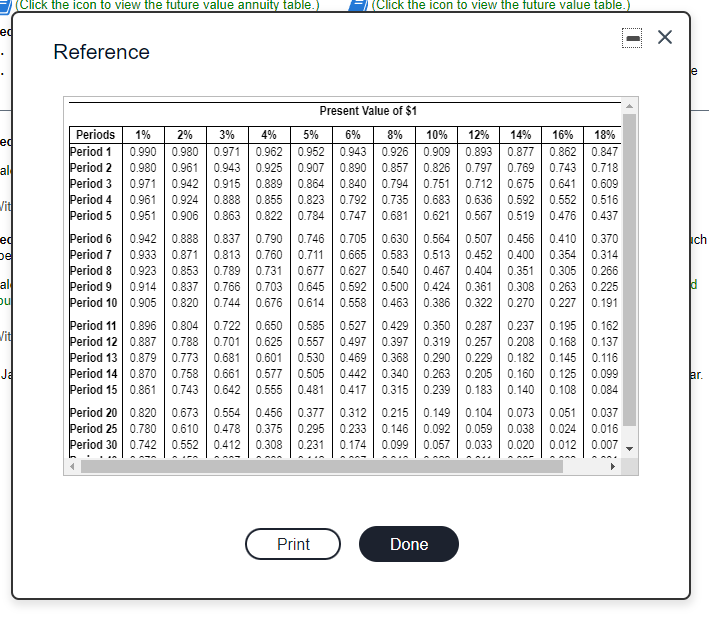
Task: Close the Reference dialog with X
Action: 665,37
